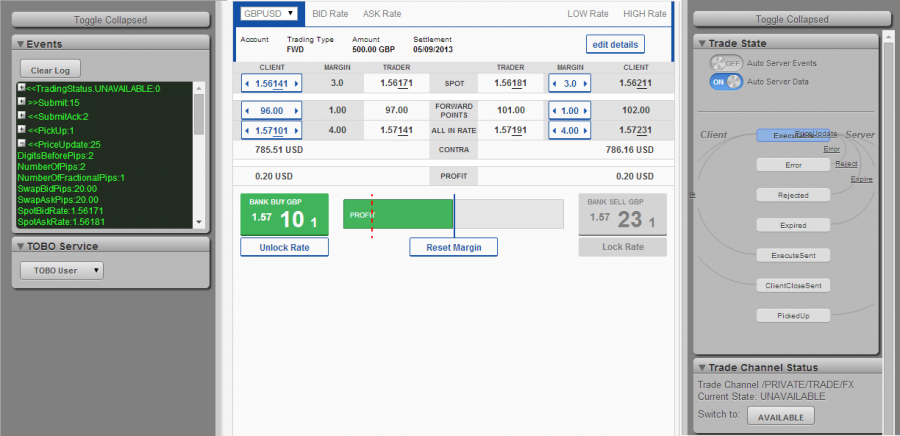Clear the events log
This screenshot has height=436, width=900.
click(50, 71)
